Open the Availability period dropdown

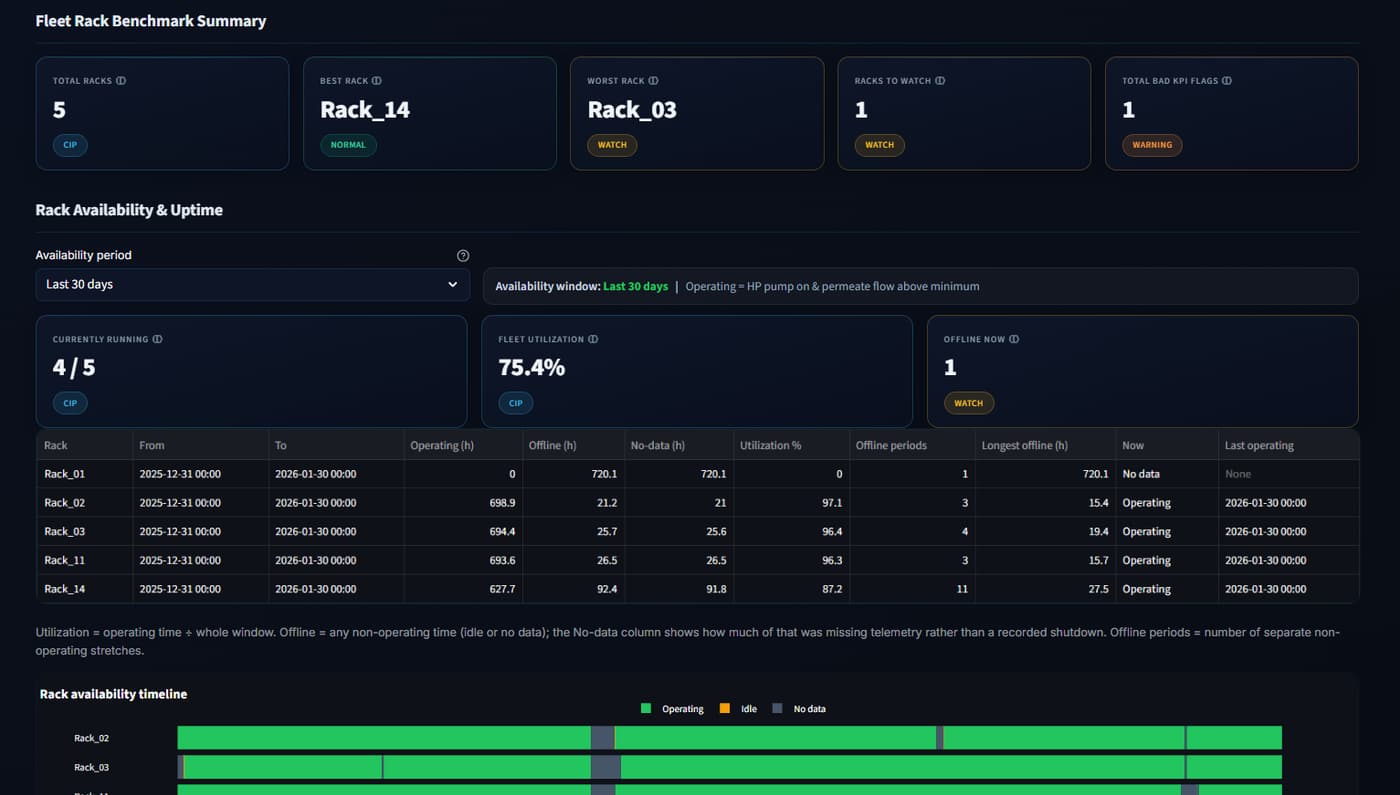click(x=252, y=284)
